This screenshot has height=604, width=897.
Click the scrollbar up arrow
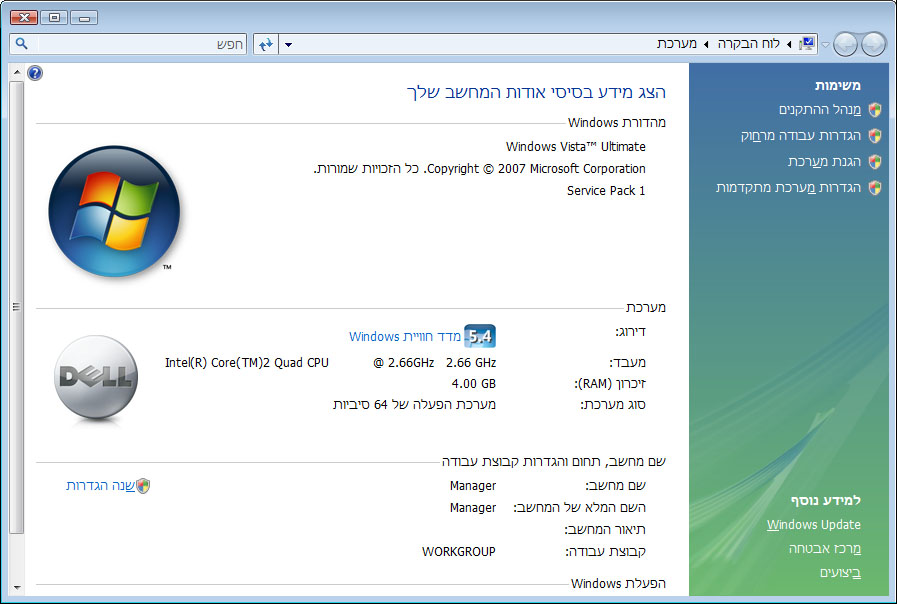[x=17, y=72]
